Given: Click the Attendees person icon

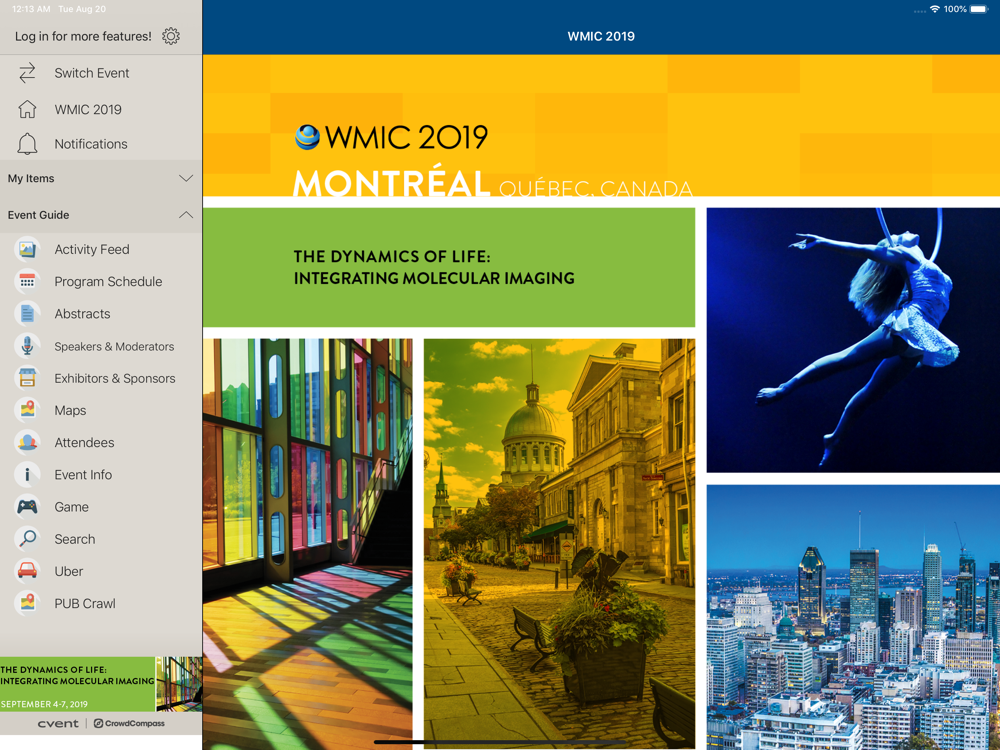Looking at the screenshot, I should (x=27, y=443).
